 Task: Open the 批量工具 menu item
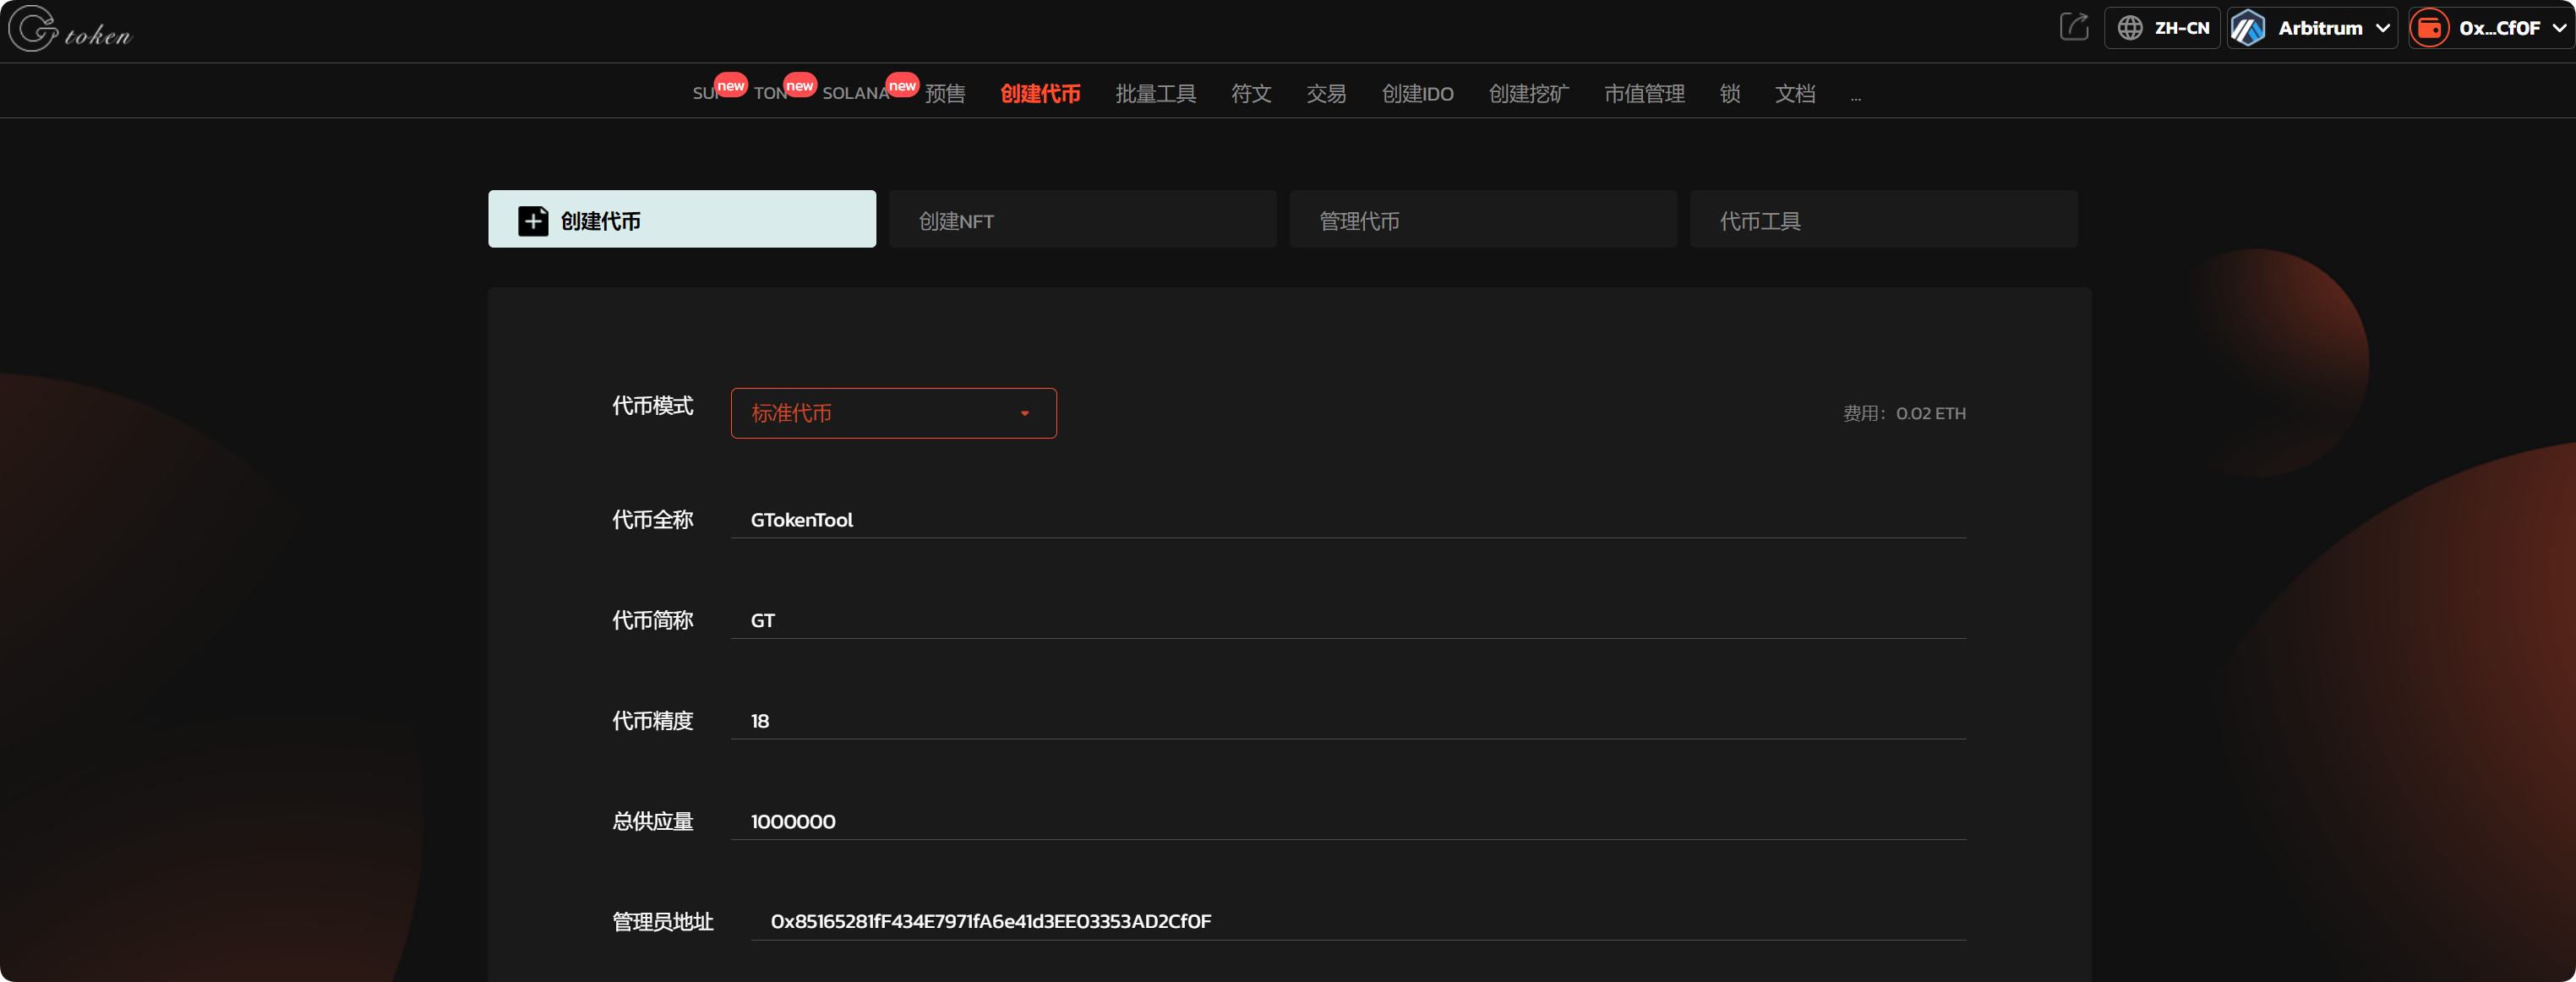point(1155,94)
